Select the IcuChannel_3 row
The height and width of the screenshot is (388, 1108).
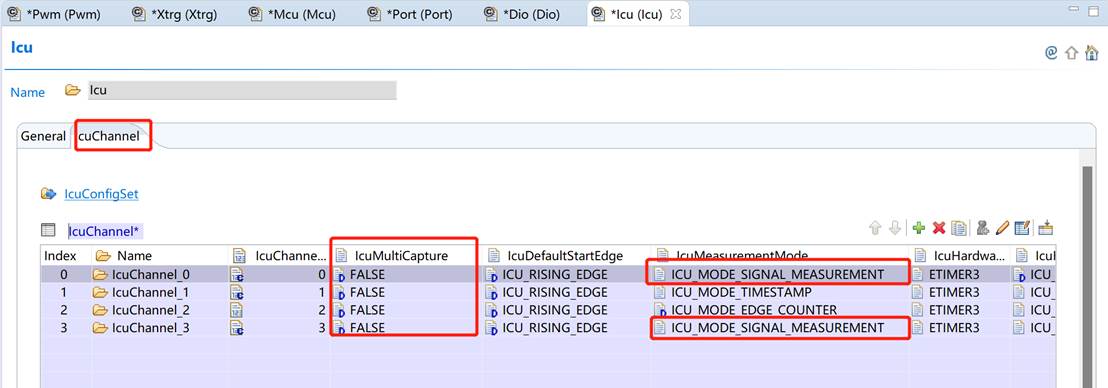tap(548, 328)
